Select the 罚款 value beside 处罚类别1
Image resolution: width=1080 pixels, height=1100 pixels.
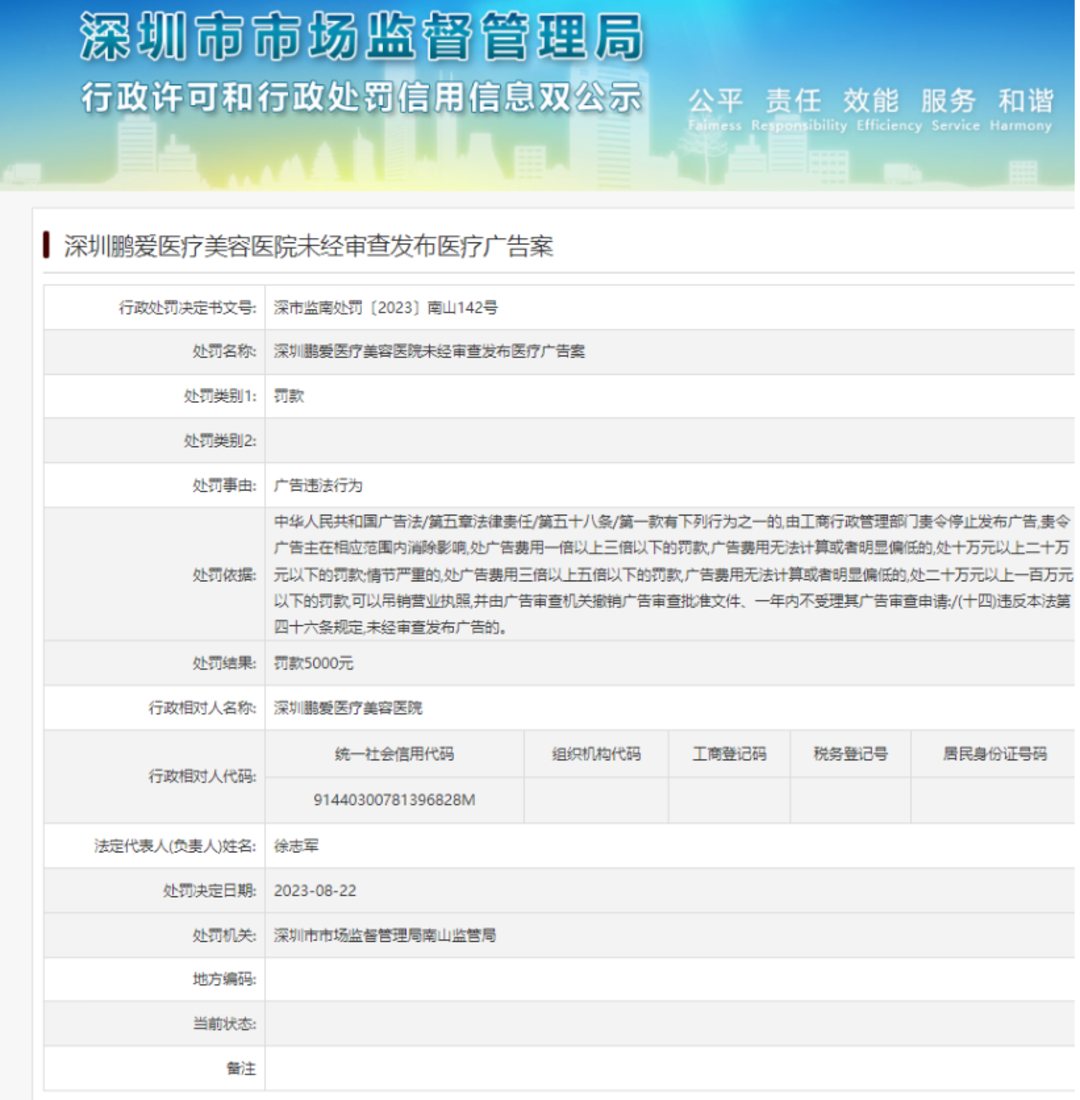pyautogui.click(x=289, y=396)
